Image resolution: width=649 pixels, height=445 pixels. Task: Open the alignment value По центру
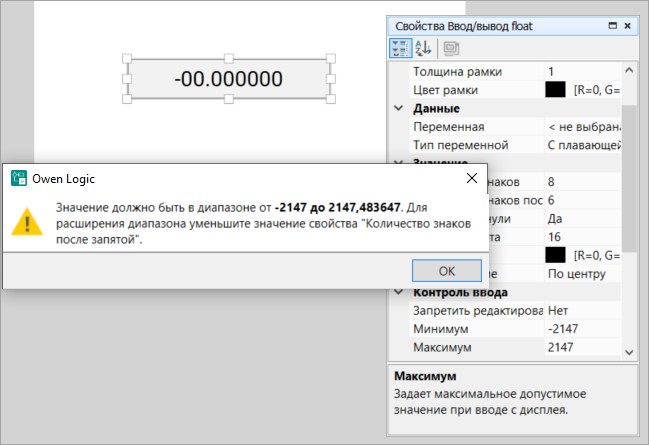(582, 273)
